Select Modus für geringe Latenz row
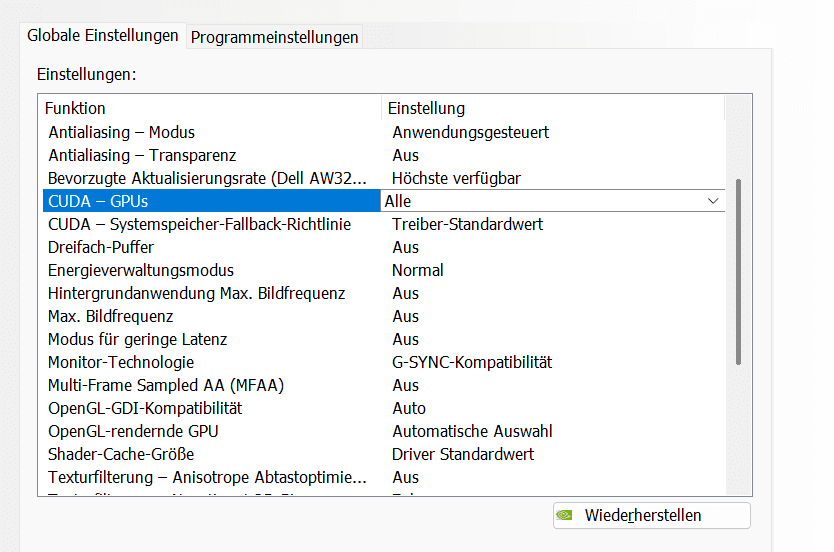Image resolution: width=834 pixels, height=552 pixels. [x=383, y=339]
